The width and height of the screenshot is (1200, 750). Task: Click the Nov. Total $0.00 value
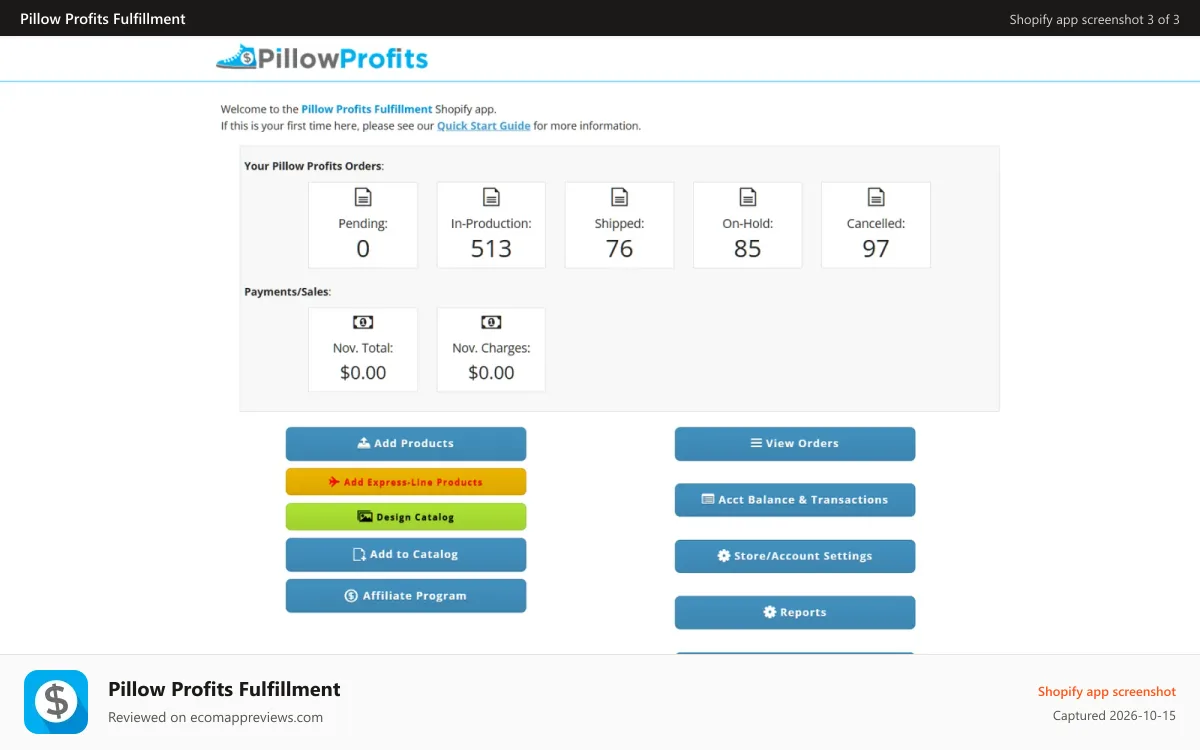[363, 373]
